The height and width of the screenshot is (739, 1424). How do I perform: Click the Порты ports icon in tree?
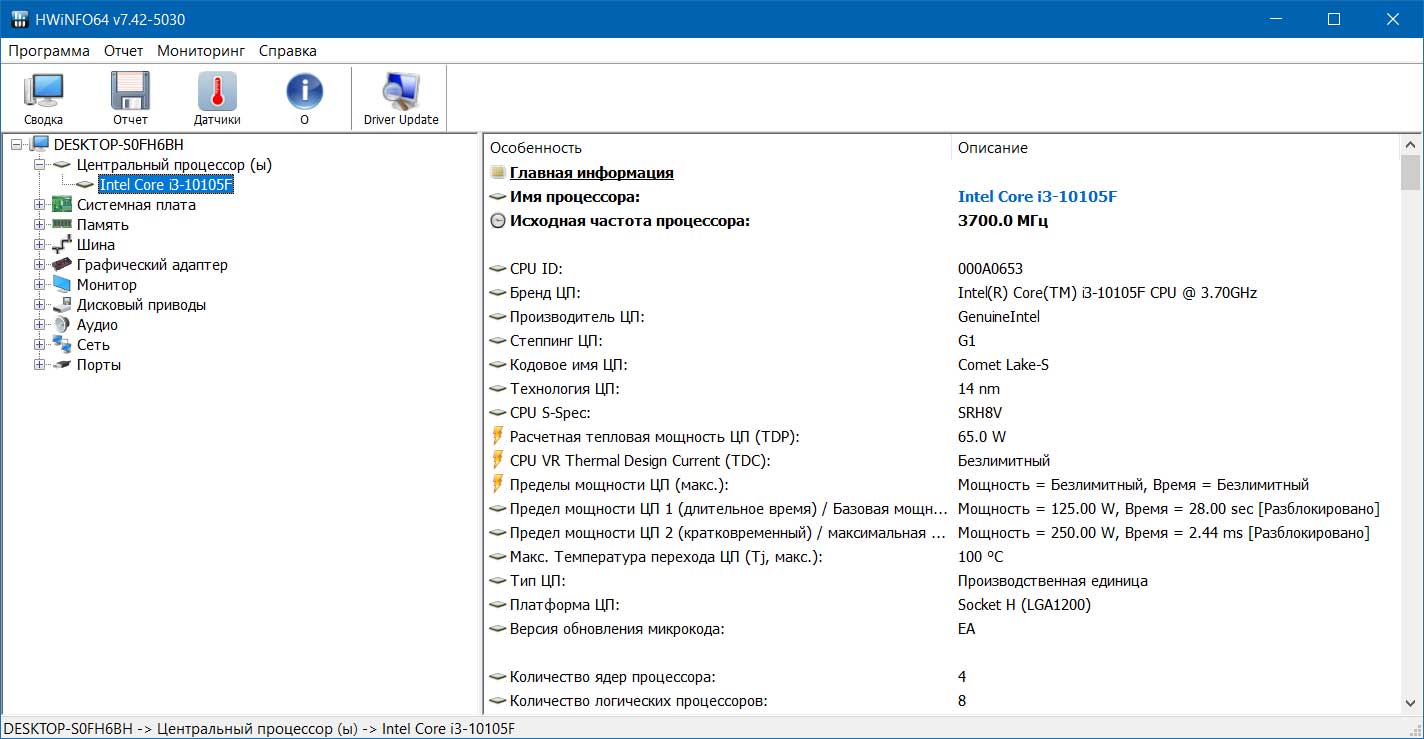[62, 365]
